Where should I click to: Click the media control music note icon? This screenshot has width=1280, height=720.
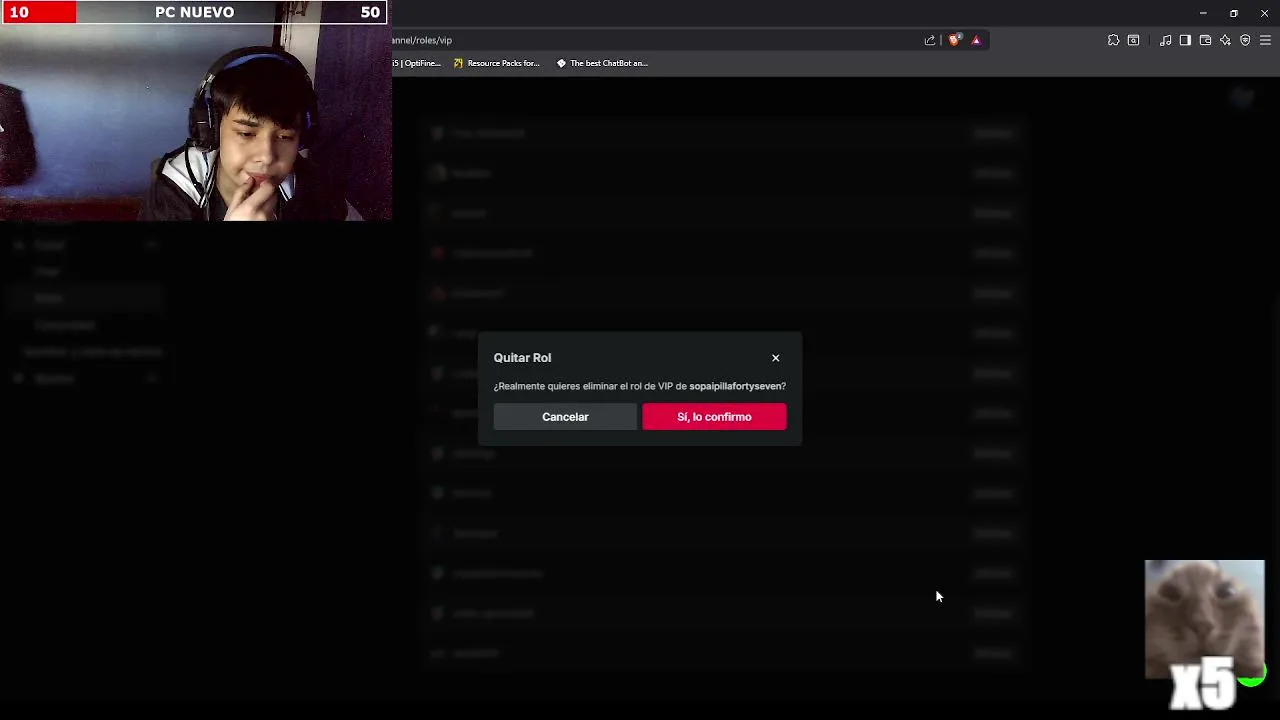1165,40
